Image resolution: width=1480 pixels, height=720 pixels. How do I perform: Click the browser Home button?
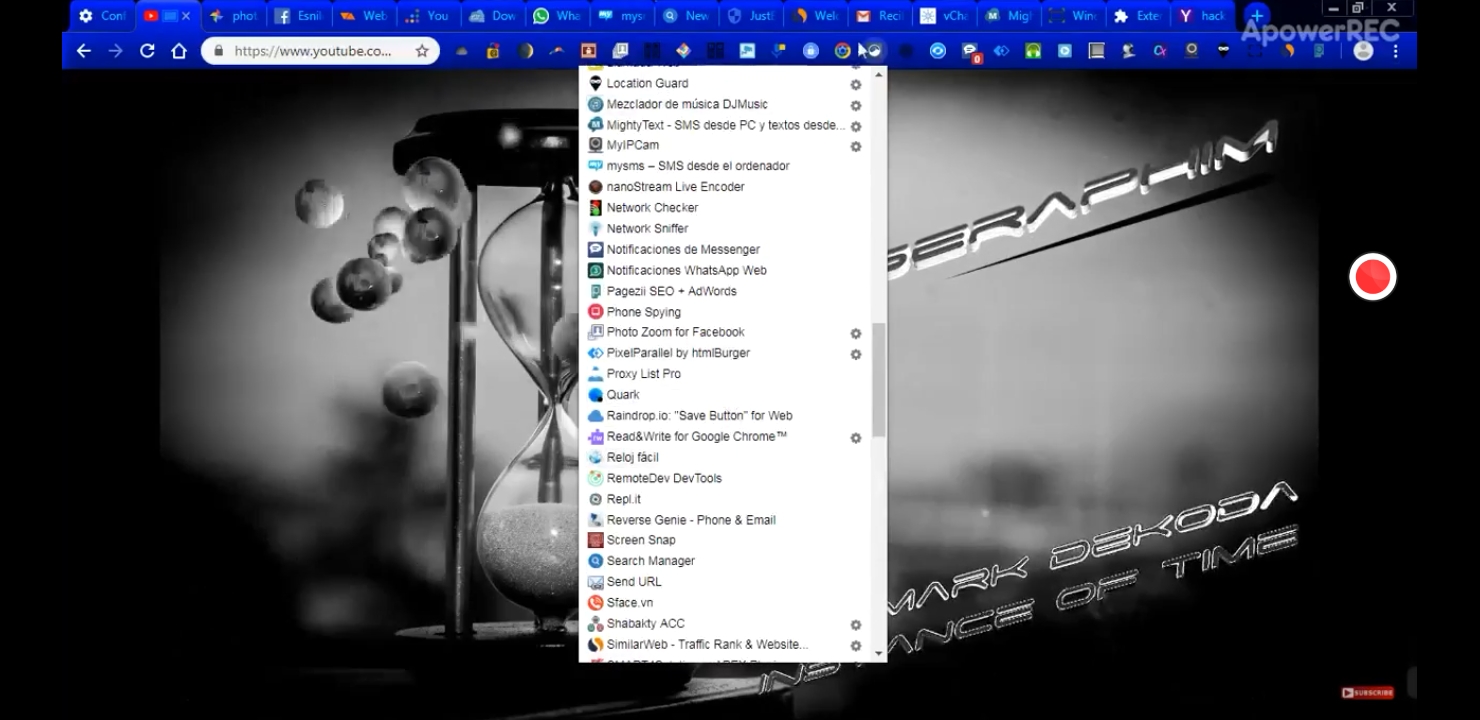179,51
